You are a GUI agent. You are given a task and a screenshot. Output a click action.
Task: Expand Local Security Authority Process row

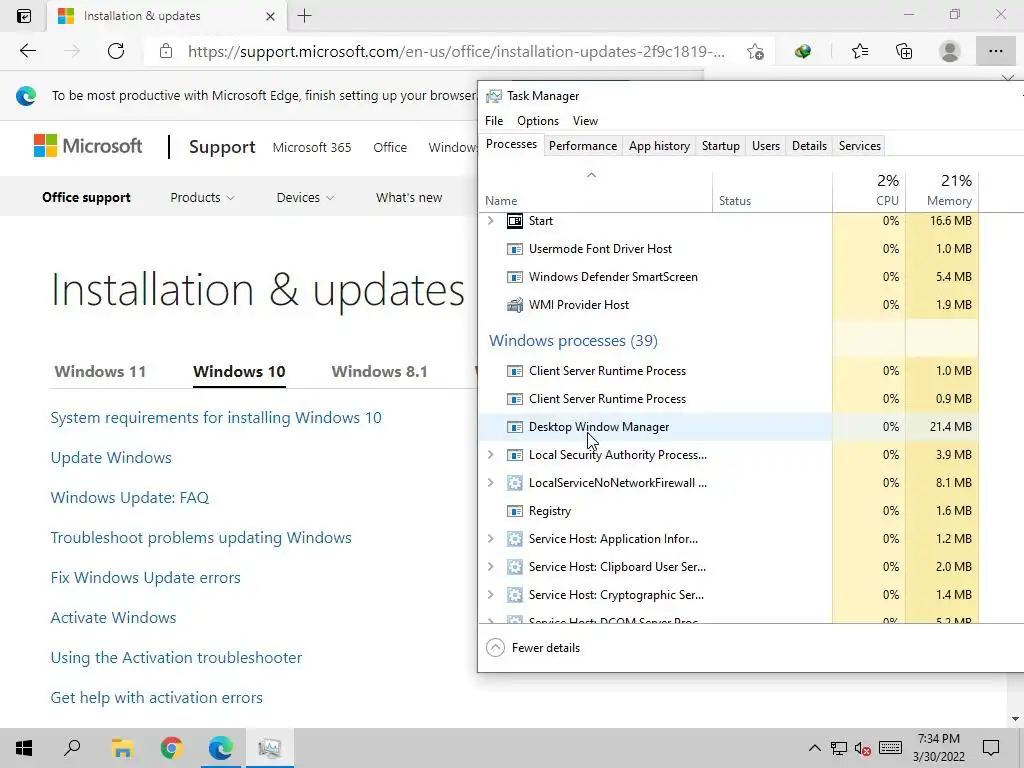(x=491, y=455)
